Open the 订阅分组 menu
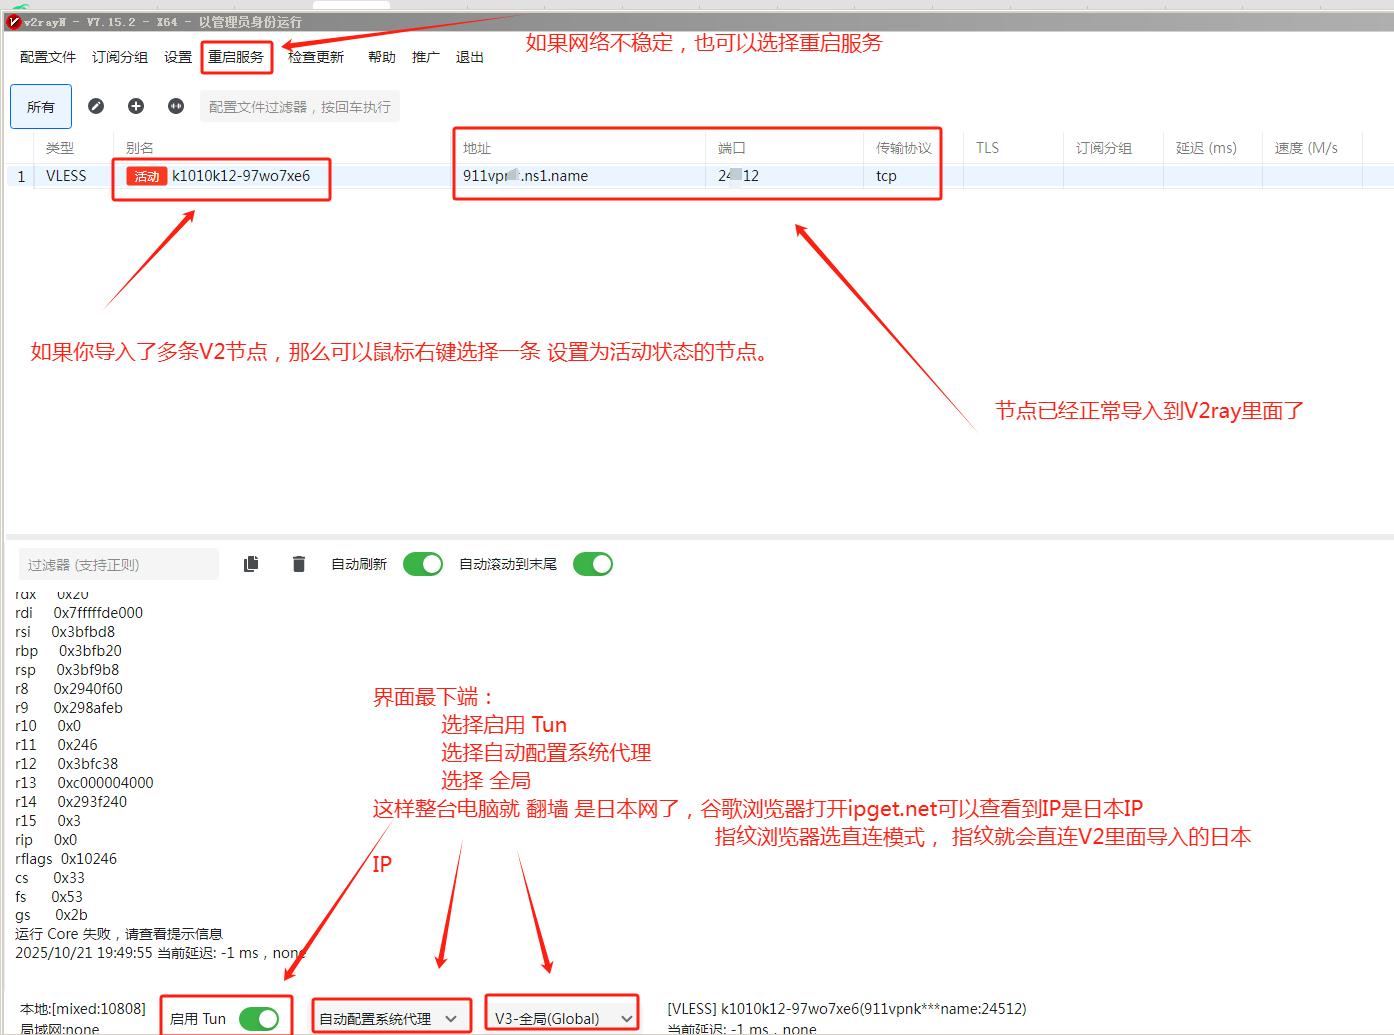The image size is (1394, 1035). [x=120, y=57]
